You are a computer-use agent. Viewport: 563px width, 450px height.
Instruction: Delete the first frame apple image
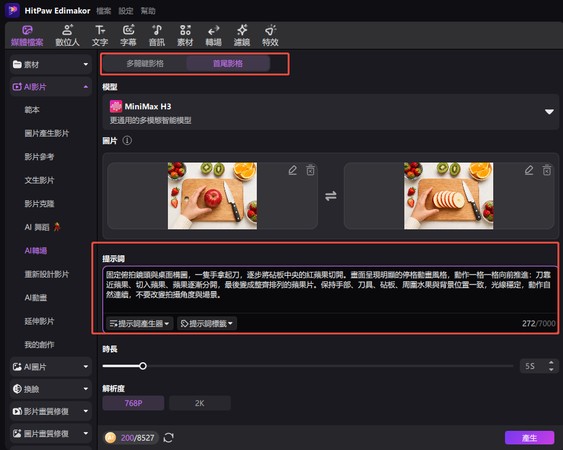(x=311, y=170)
